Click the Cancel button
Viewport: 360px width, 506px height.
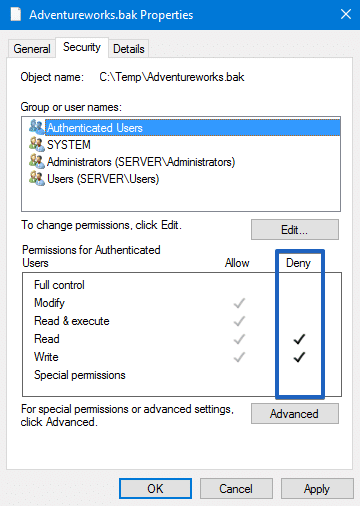tap(236, 489)
